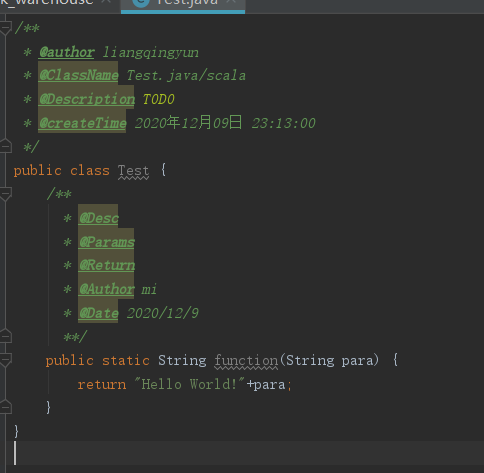Click the @Date tag
The width and height of the screenshot is (484, 473).
pos(98,313)
